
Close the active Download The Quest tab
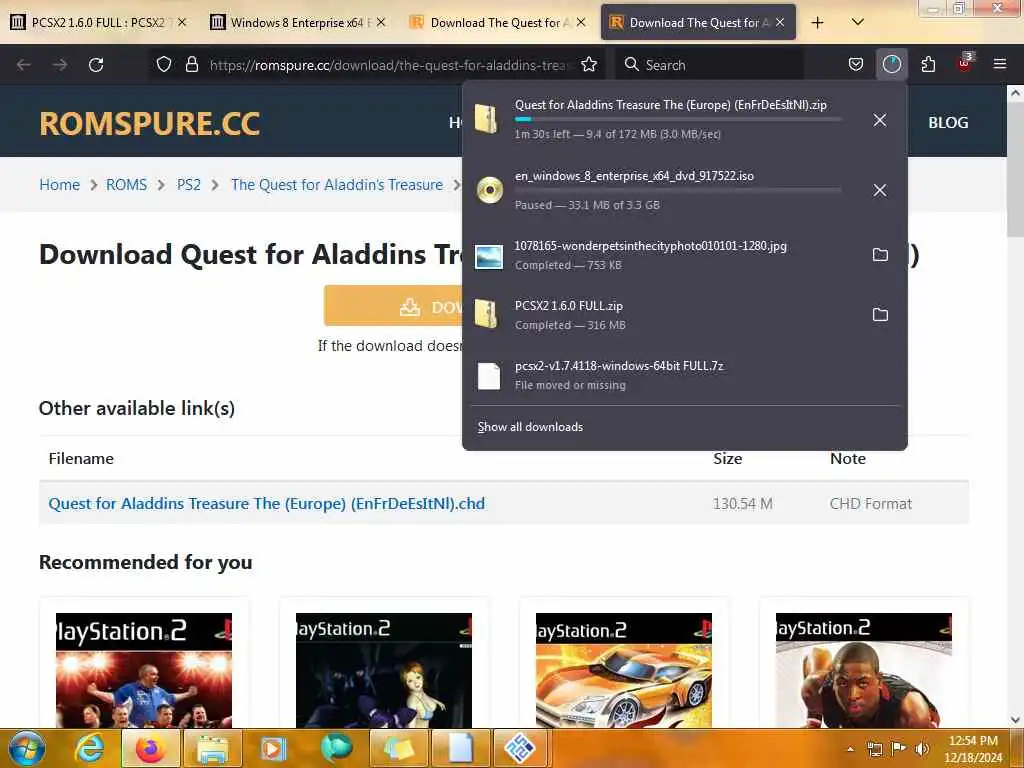[x=780, y=22]
